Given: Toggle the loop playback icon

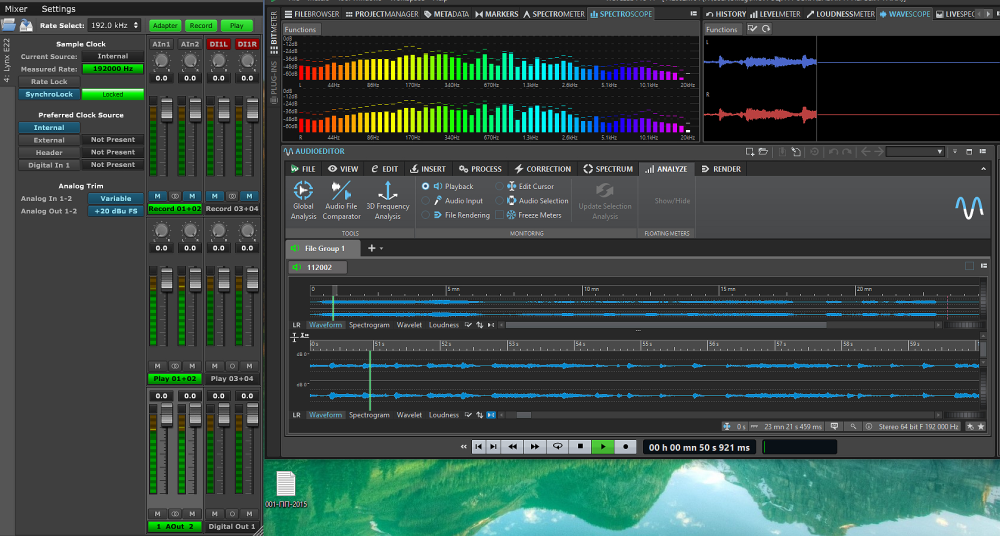Looking at the screenshot, I should [558, 447].
